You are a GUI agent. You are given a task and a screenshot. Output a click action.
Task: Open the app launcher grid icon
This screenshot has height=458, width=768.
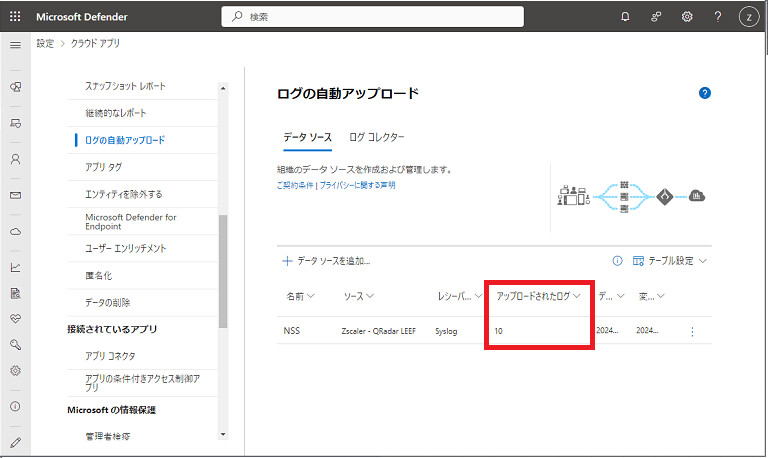pos(15,17)
